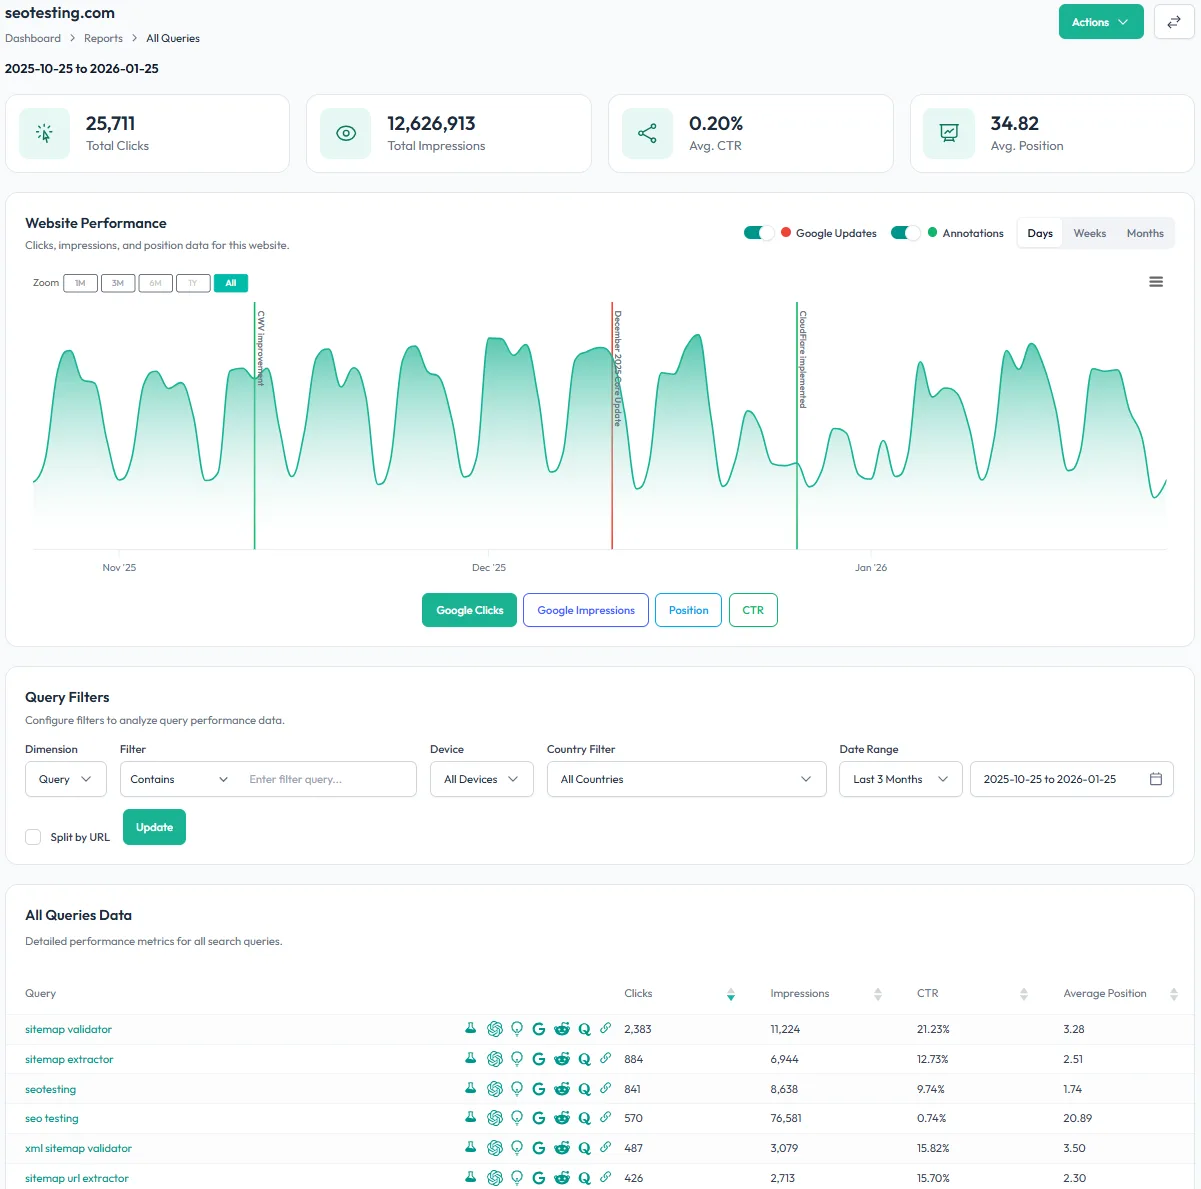Open the ChatGPT icon on sitemap validator row

pyautogui.click(x=494, y=1029)
